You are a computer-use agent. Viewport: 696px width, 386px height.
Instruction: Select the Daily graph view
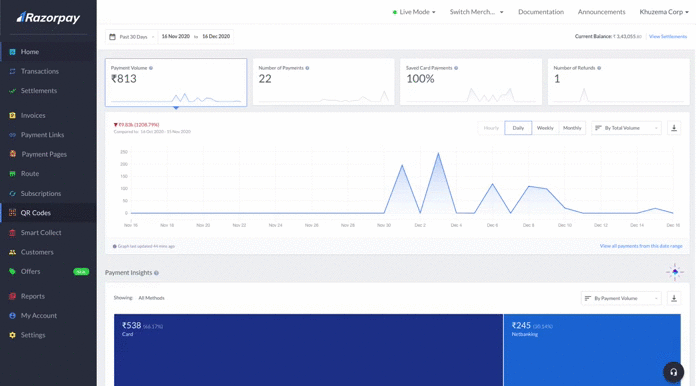tap(518, 128)
